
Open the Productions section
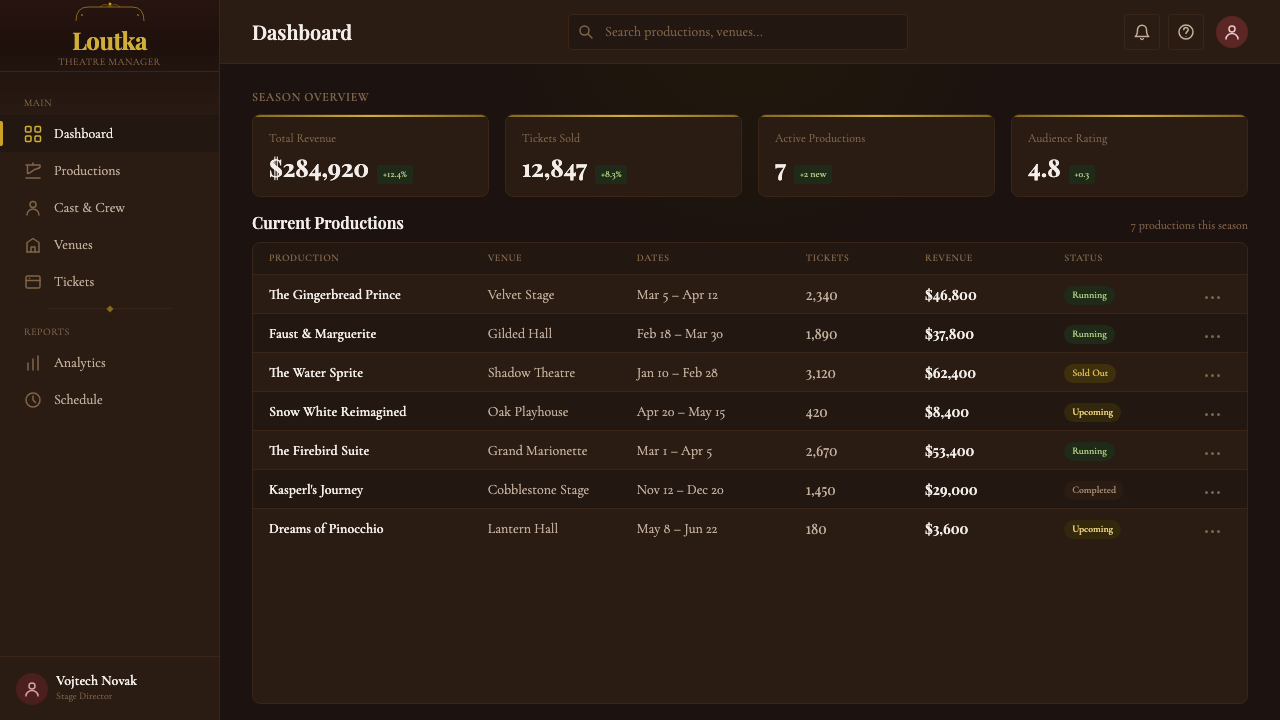pos(109,171)
